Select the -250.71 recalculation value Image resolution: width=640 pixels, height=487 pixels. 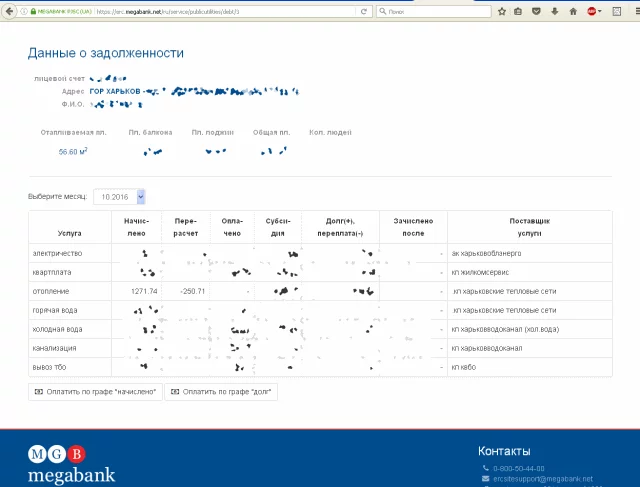pos(192,291)
